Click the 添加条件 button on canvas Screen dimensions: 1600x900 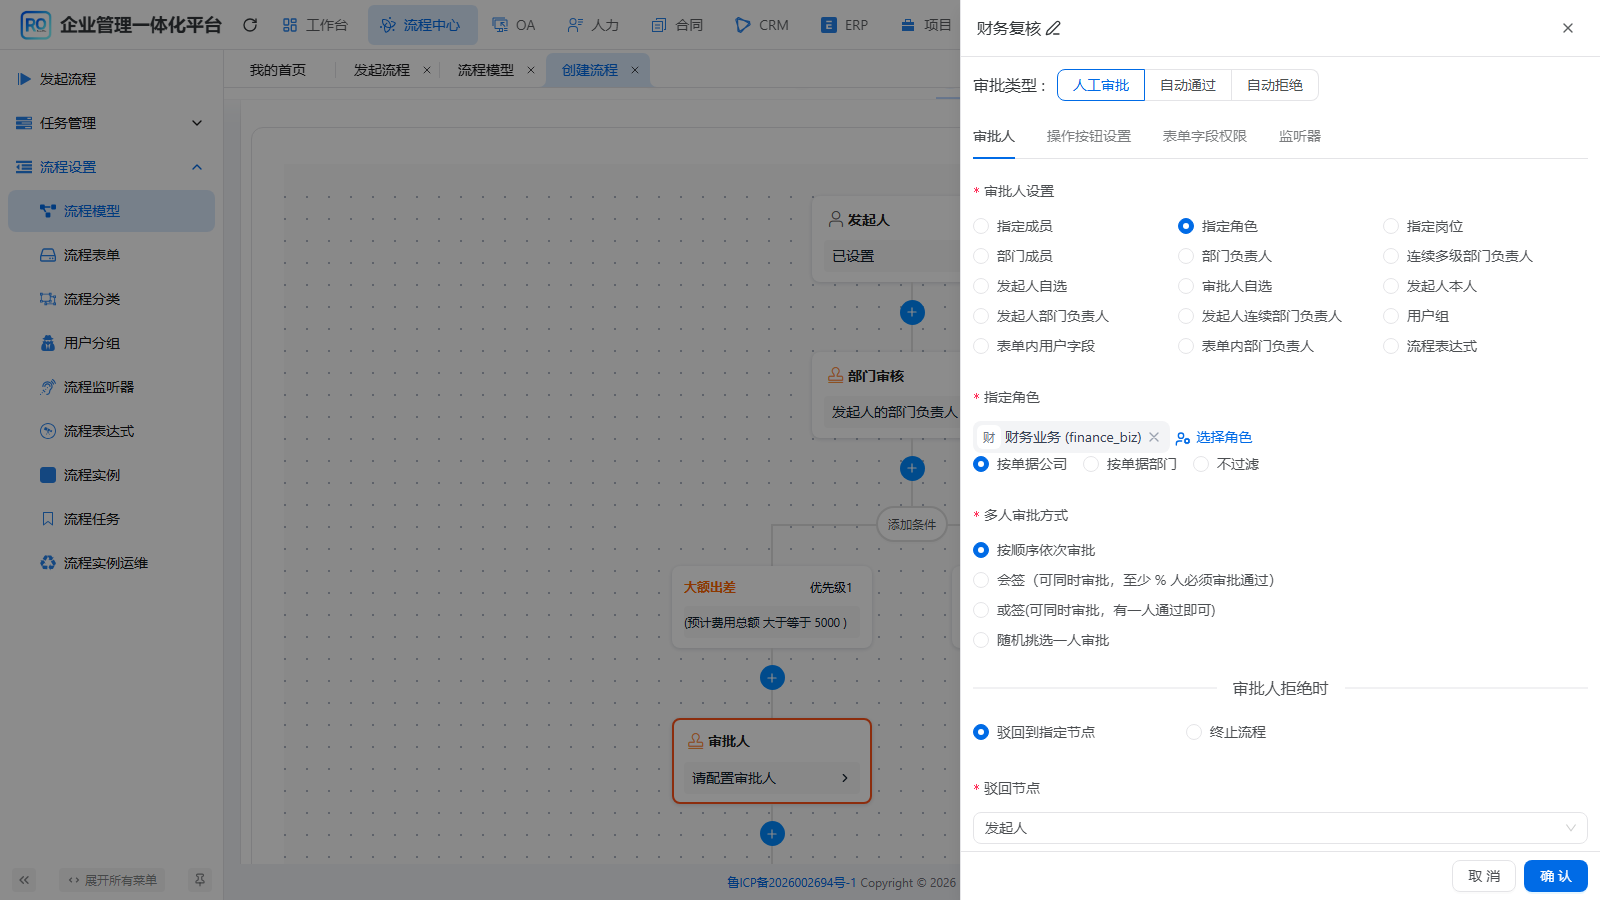[x=912, y=524]
